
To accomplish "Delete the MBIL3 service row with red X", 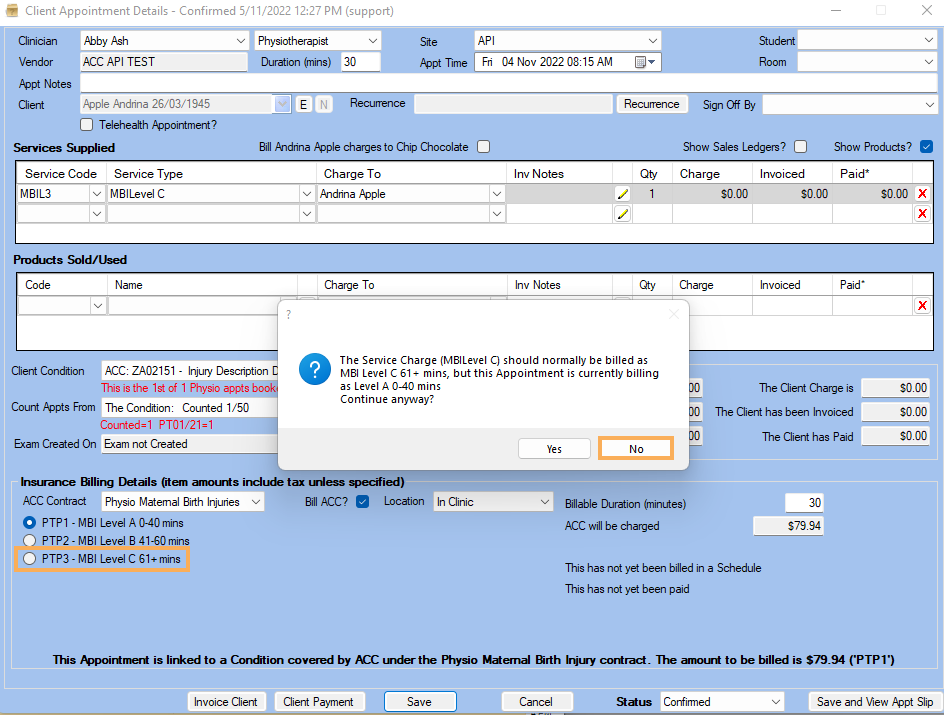I will coord(922,194).
